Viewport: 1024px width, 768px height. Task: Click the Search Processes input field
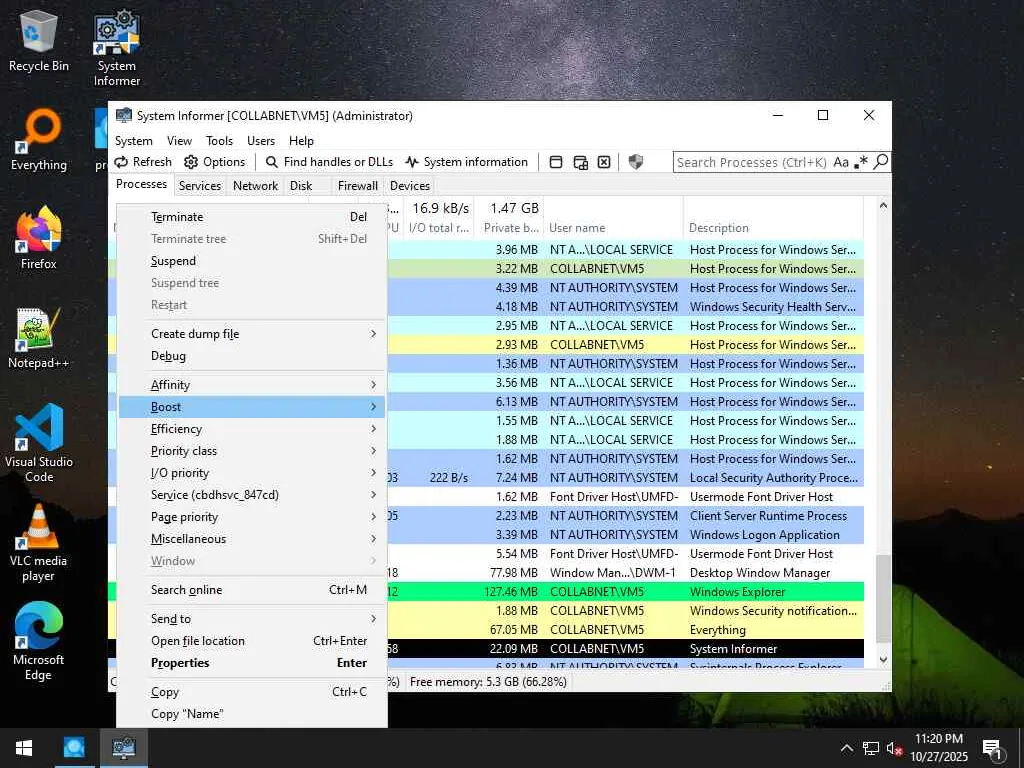tap(752, 162)
